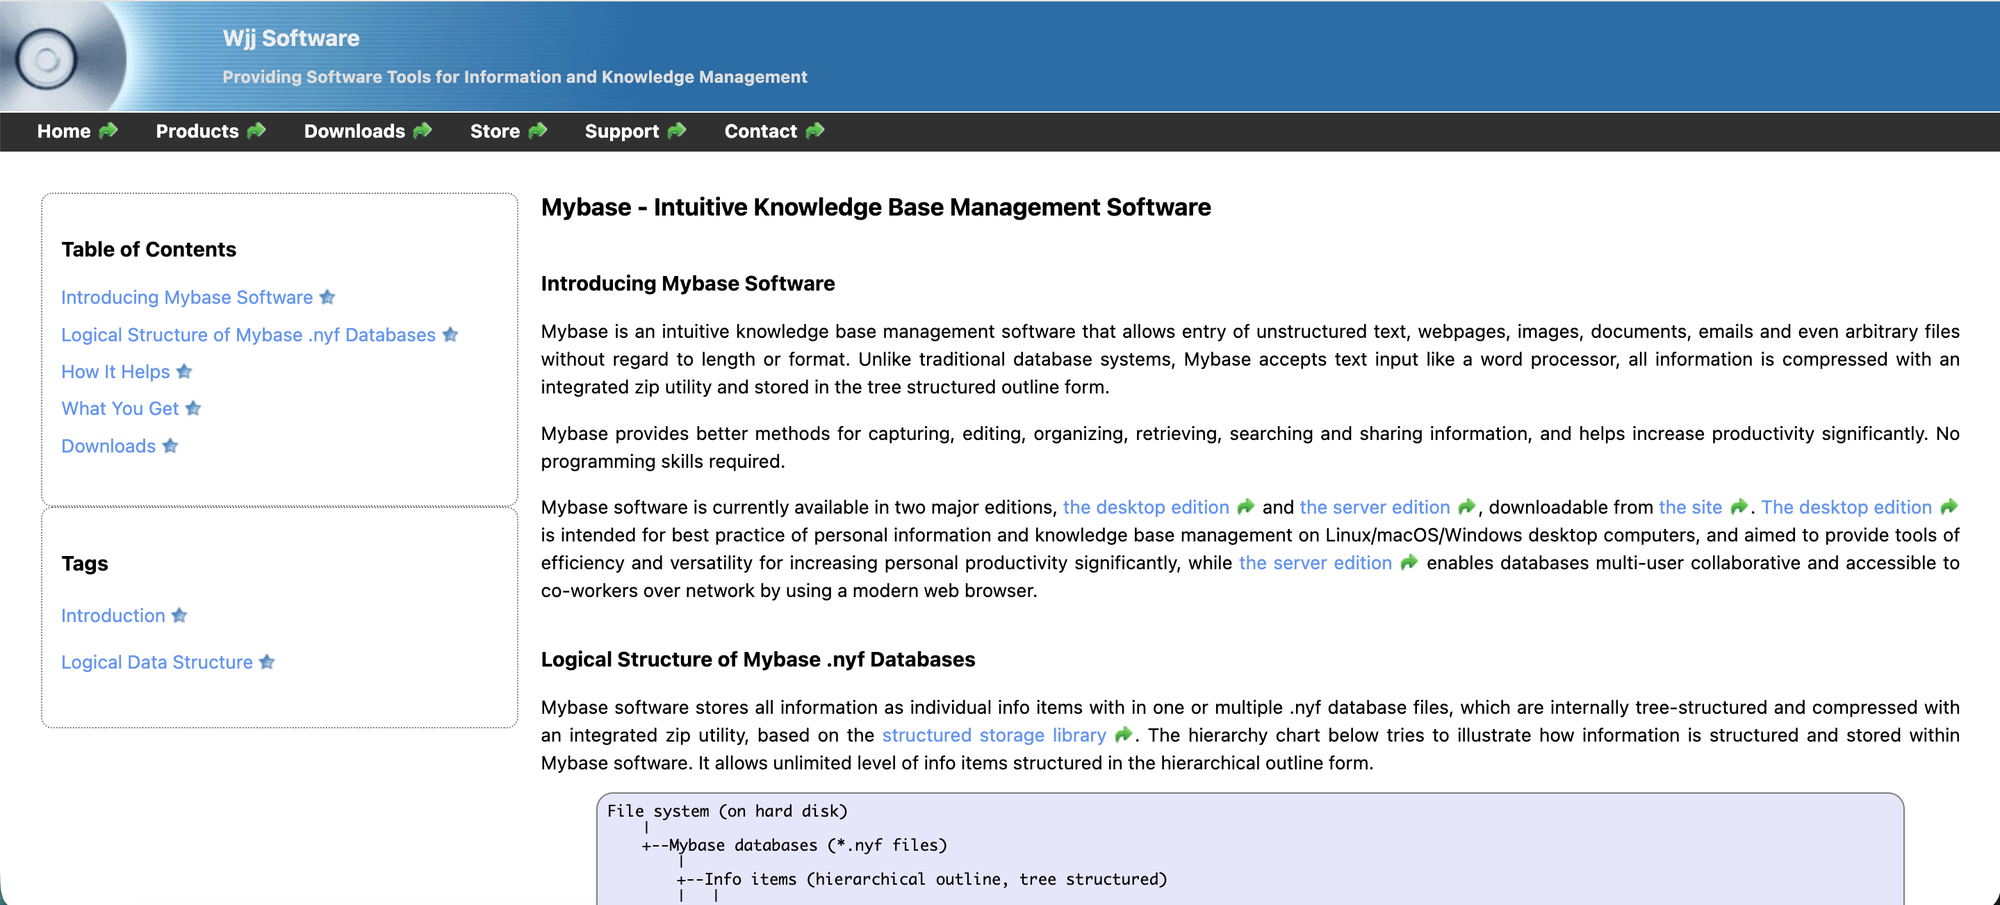Open capitalized 'The desktop edition' link

(1847, 507)
